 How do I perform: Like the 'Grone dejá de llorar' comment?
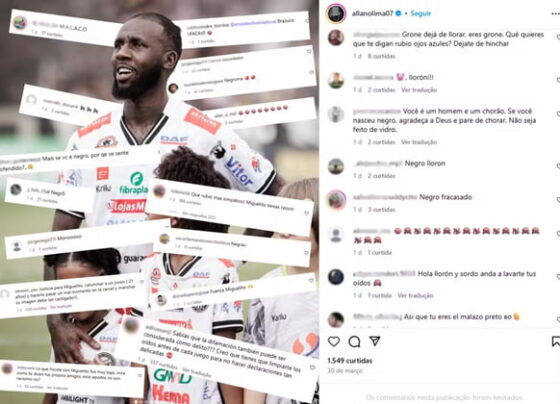[558, 37]
